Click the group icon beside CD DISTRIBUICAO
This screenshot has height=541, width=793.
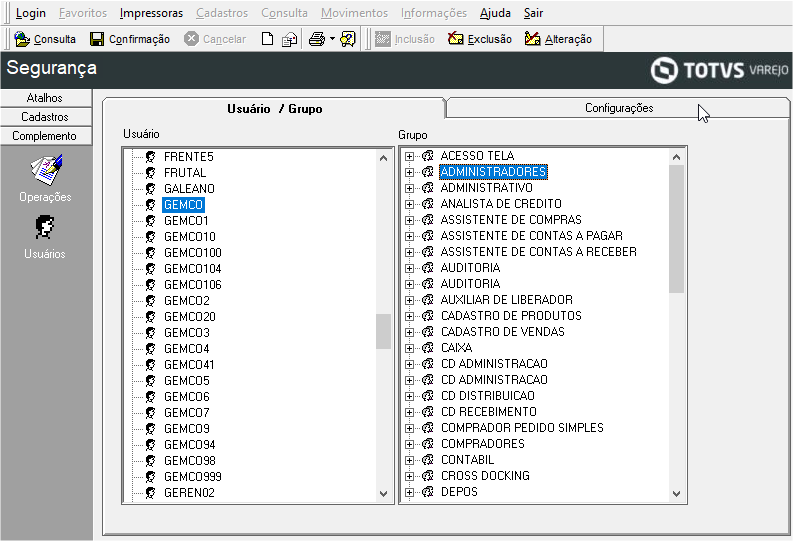(x=428, y=396)
